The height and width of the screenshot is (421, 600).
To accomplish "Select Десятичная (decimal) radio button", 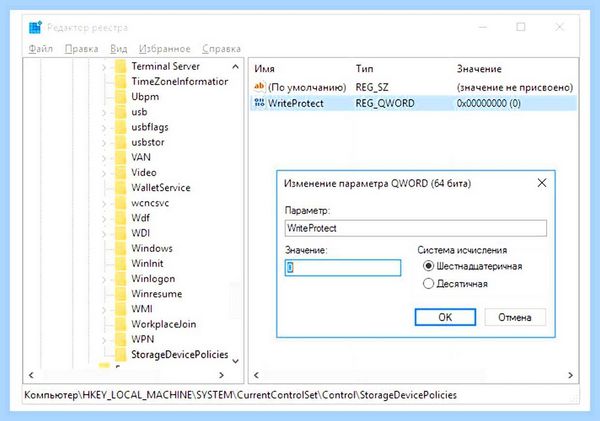I will click(428, 284).
